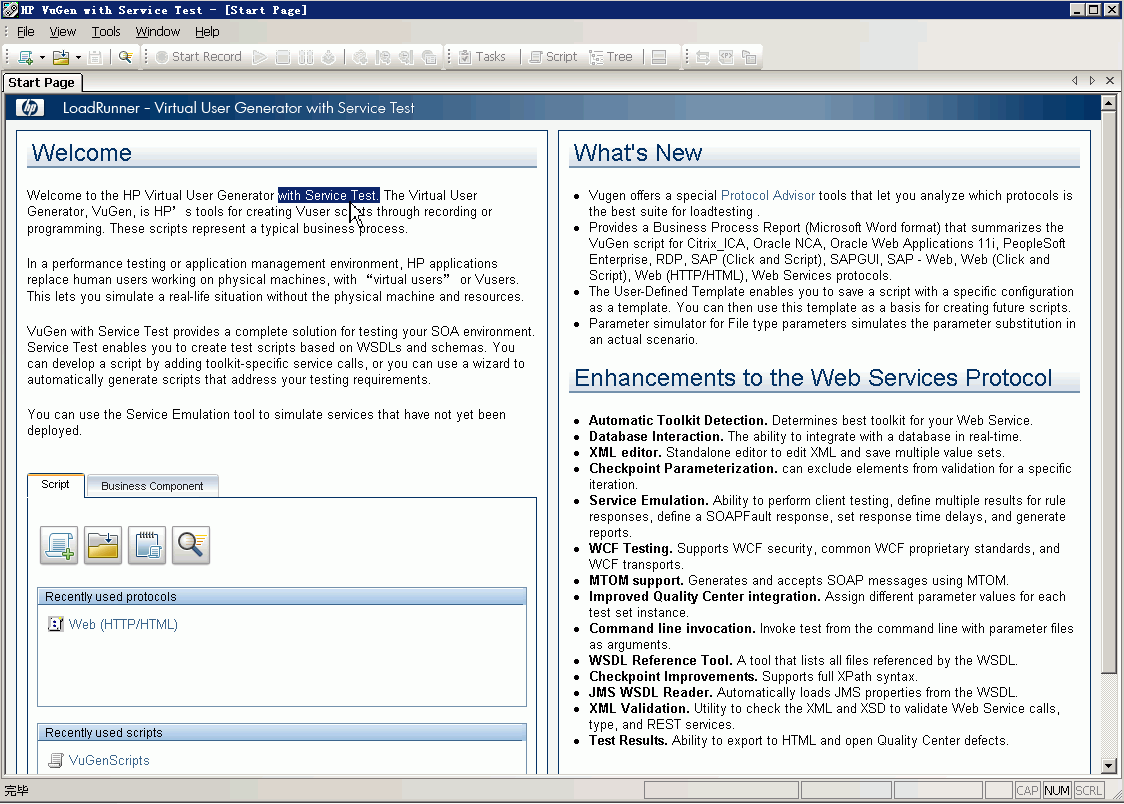Click Start Record in the toolbar
The width and height of the screenshot is (1124, 804).
[x=199, y=57]
